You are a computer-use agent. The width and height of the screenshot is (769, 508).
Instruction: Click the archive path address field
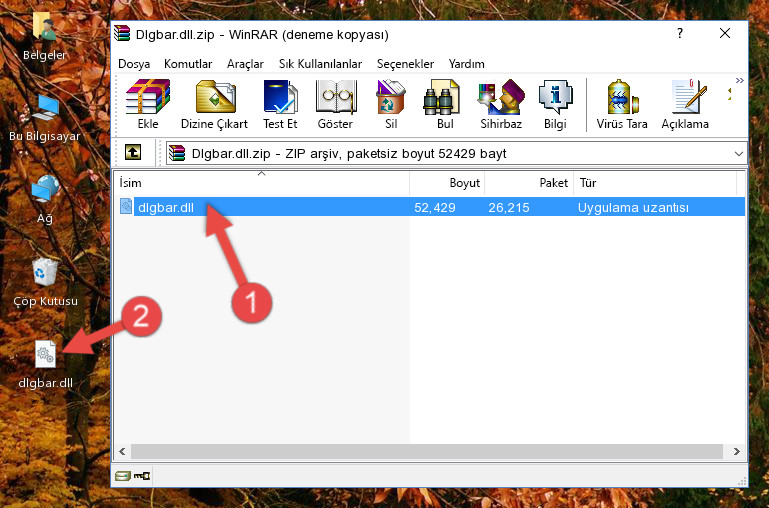(x=456, y=153)
